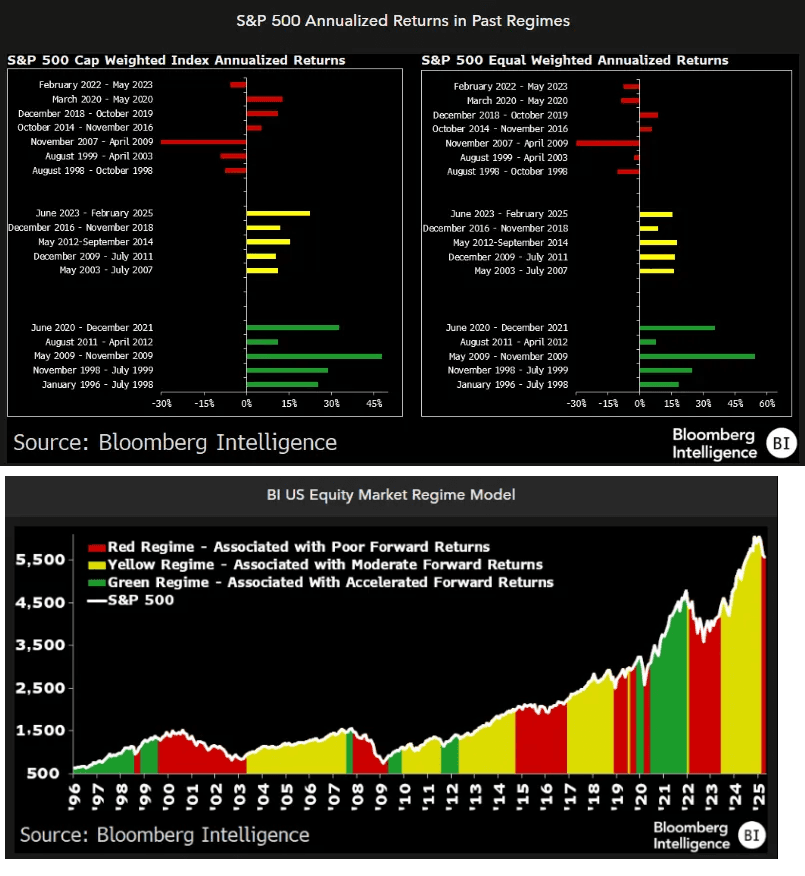Click 'May 2003 - July 2007' in Cap Weighted chart
This screenshot has width=805, height=876.
pyautogui.click(x=106, y=270)
